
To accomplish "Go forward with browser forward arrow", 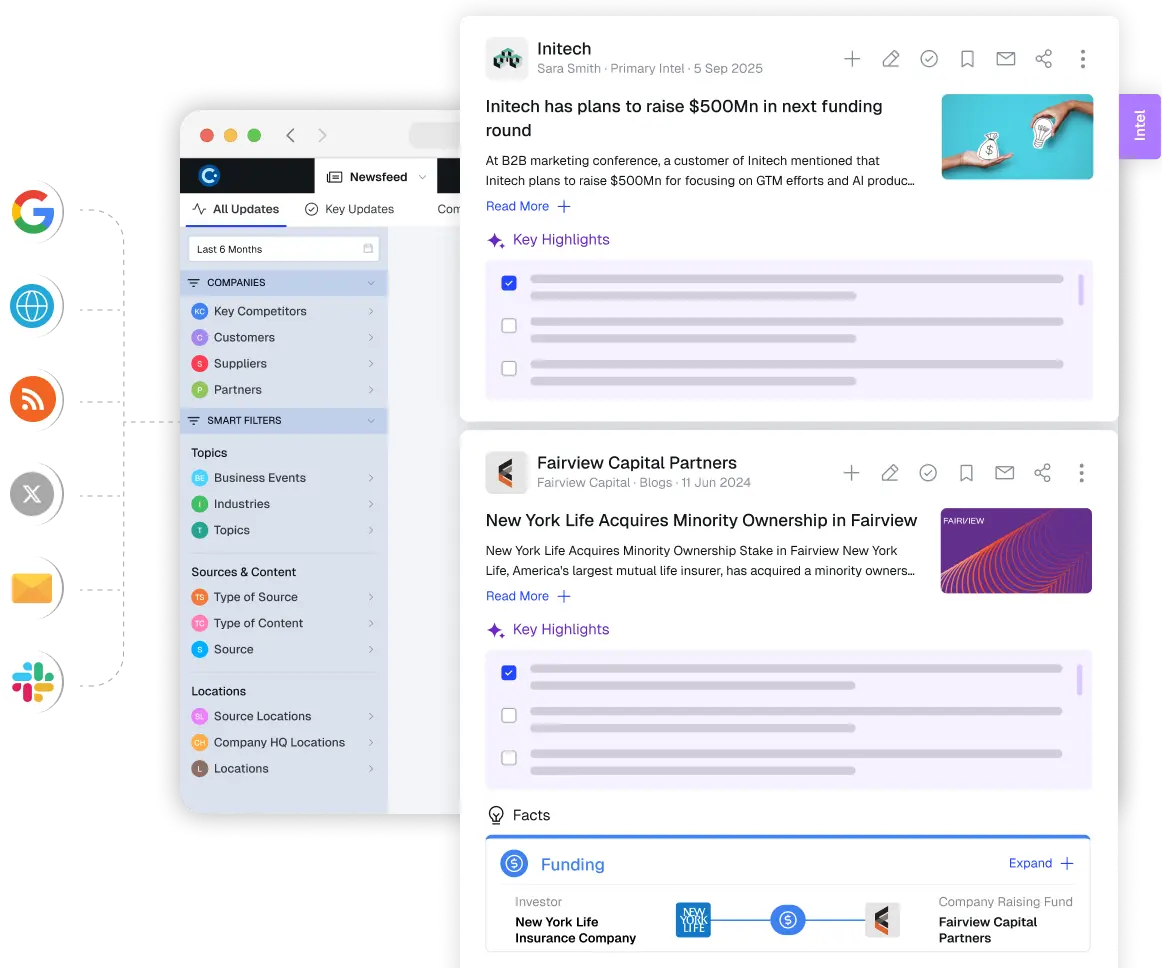I will point(322,135).
